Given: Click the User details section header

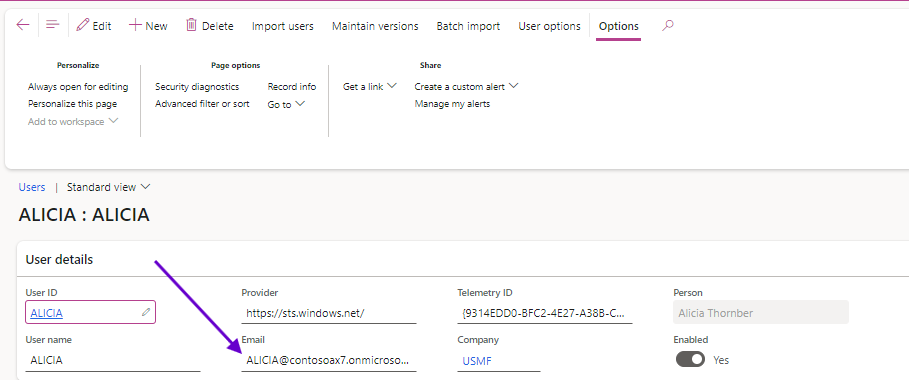Looking at the screenshot, I should tap(59, 259).
